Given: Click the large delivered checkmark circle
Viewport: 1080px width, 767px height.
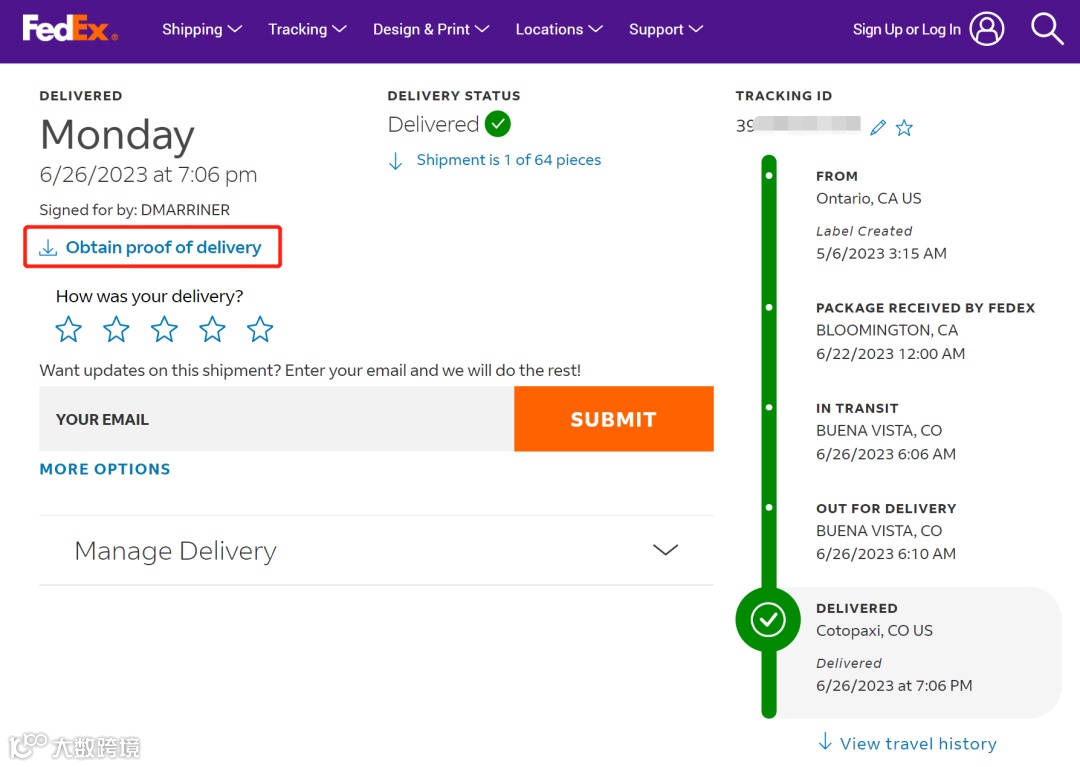Looking at the screenshot, I should pos(767,619).
